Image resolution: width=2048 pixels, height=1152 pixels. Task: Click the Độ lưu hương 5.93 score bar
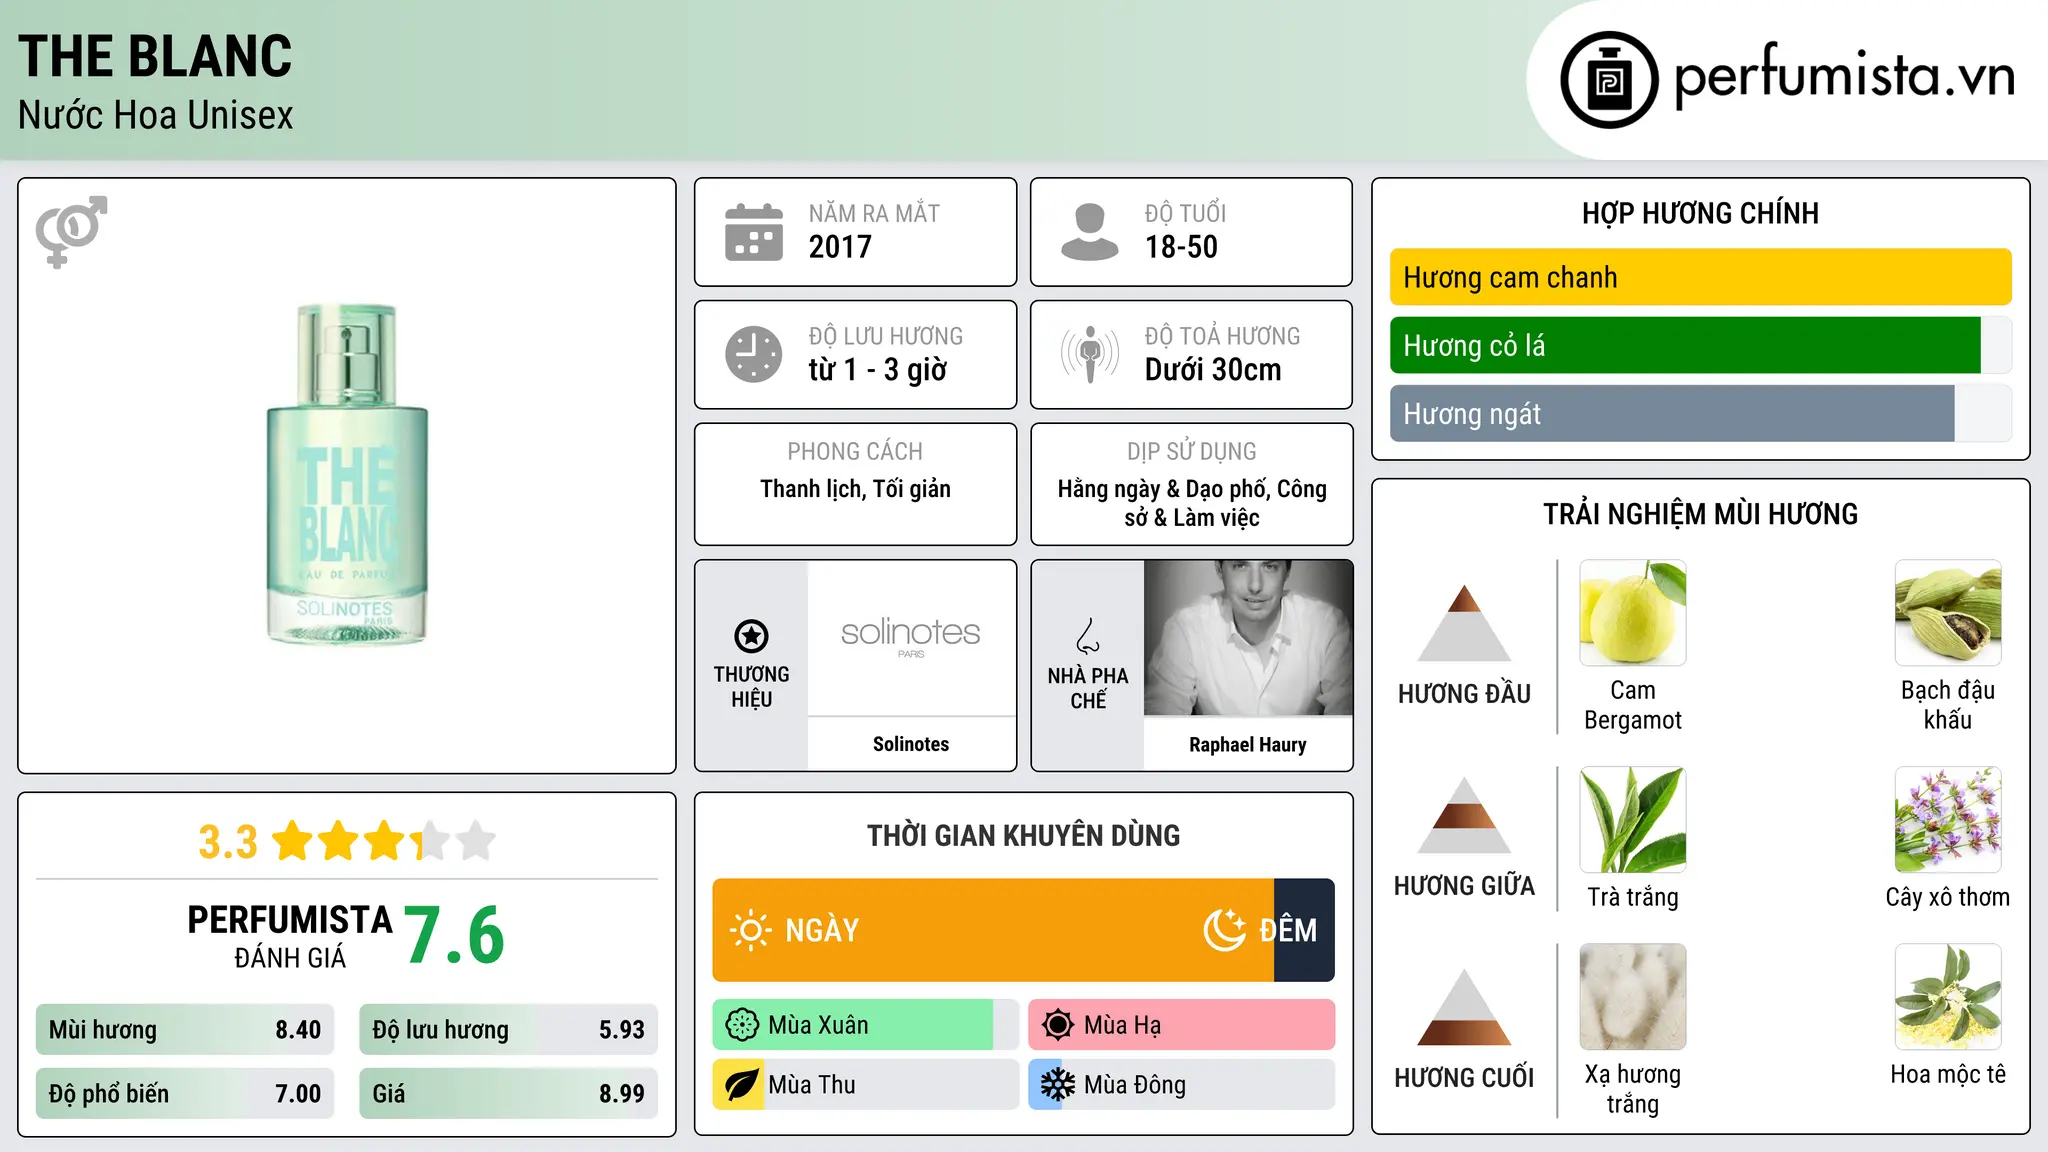point(508,1030)
